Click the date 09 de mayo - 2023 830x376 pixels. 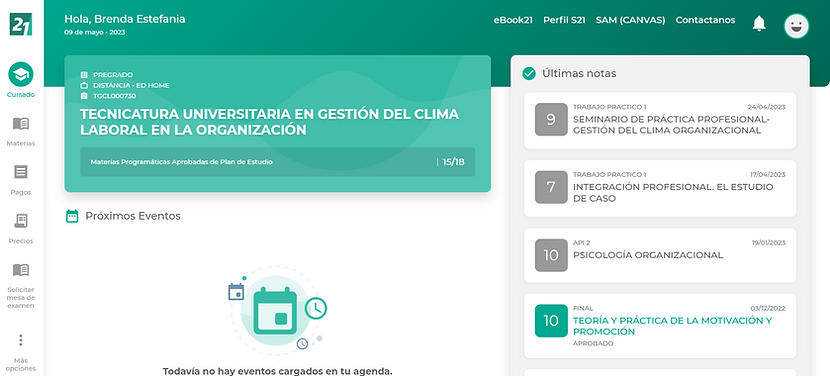(95, 32)
